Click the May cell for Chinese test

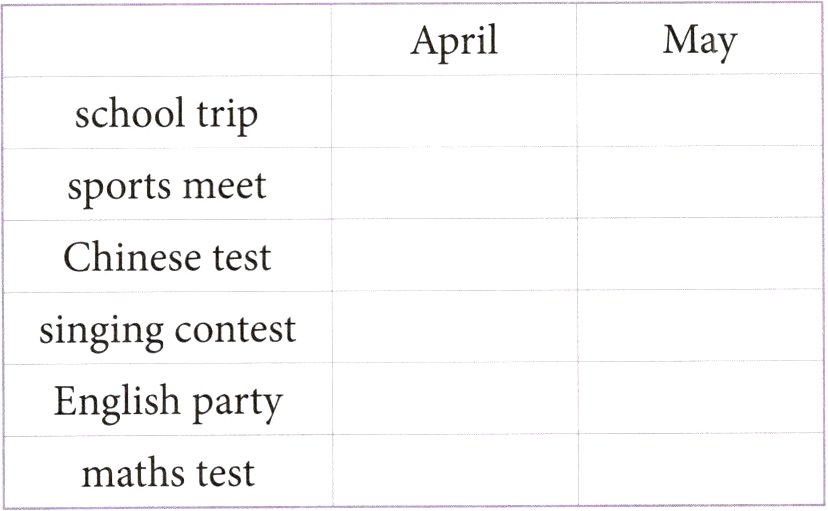point(700,256)
